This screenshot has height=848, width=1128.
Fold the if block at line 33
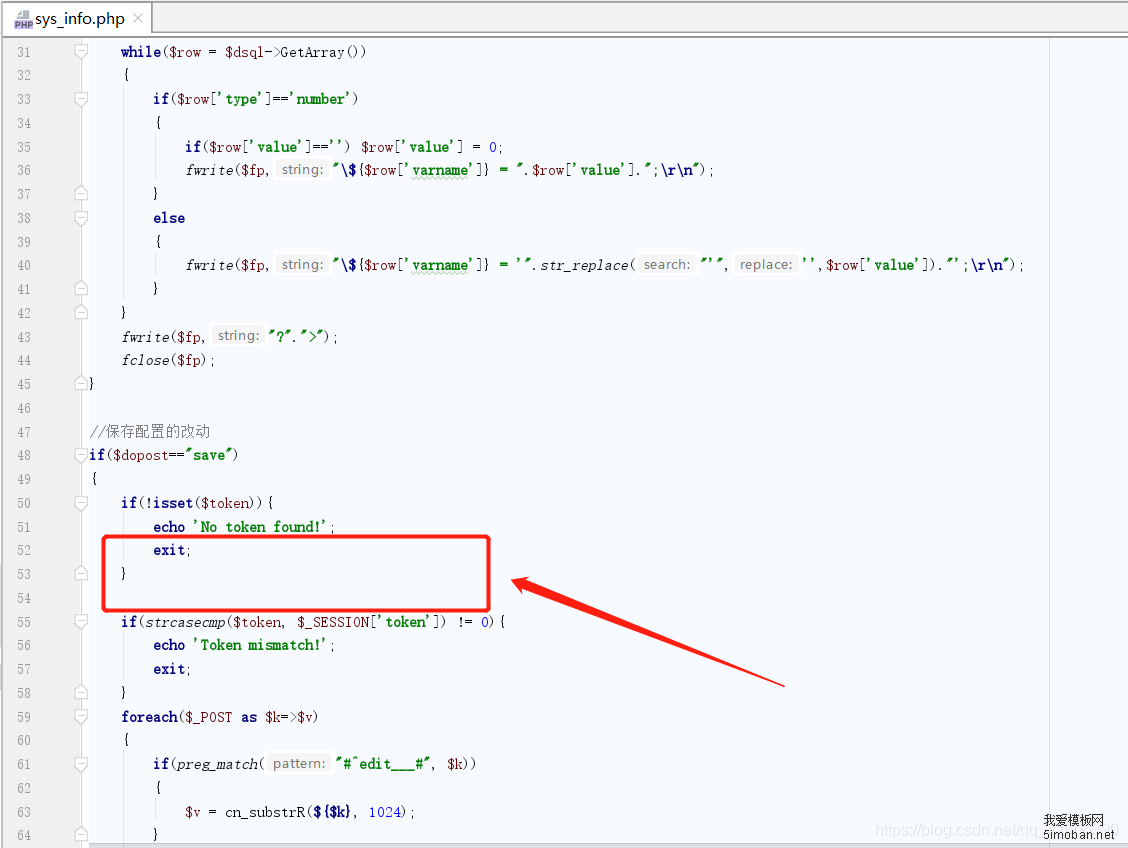81,99
